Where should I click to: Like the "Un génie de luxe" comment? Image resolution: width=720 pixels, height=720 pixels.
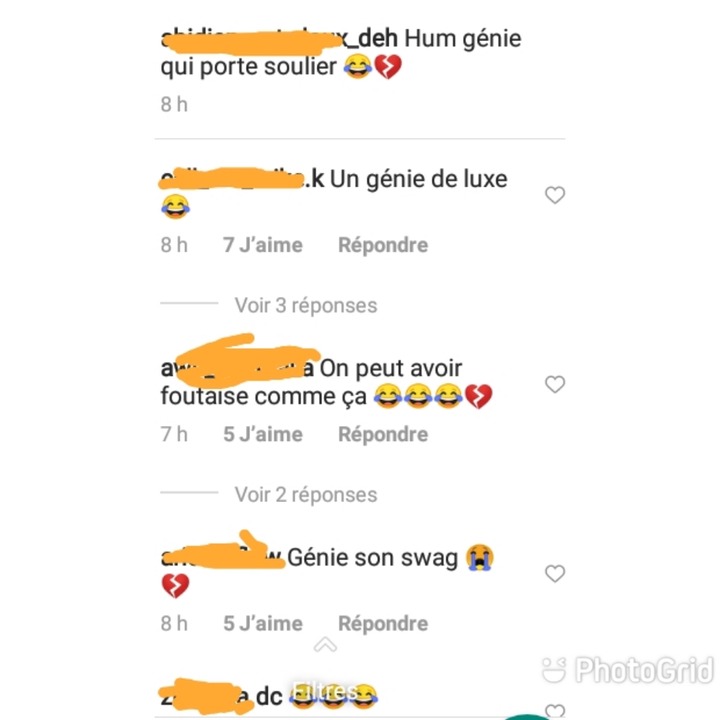coord(555,195)
